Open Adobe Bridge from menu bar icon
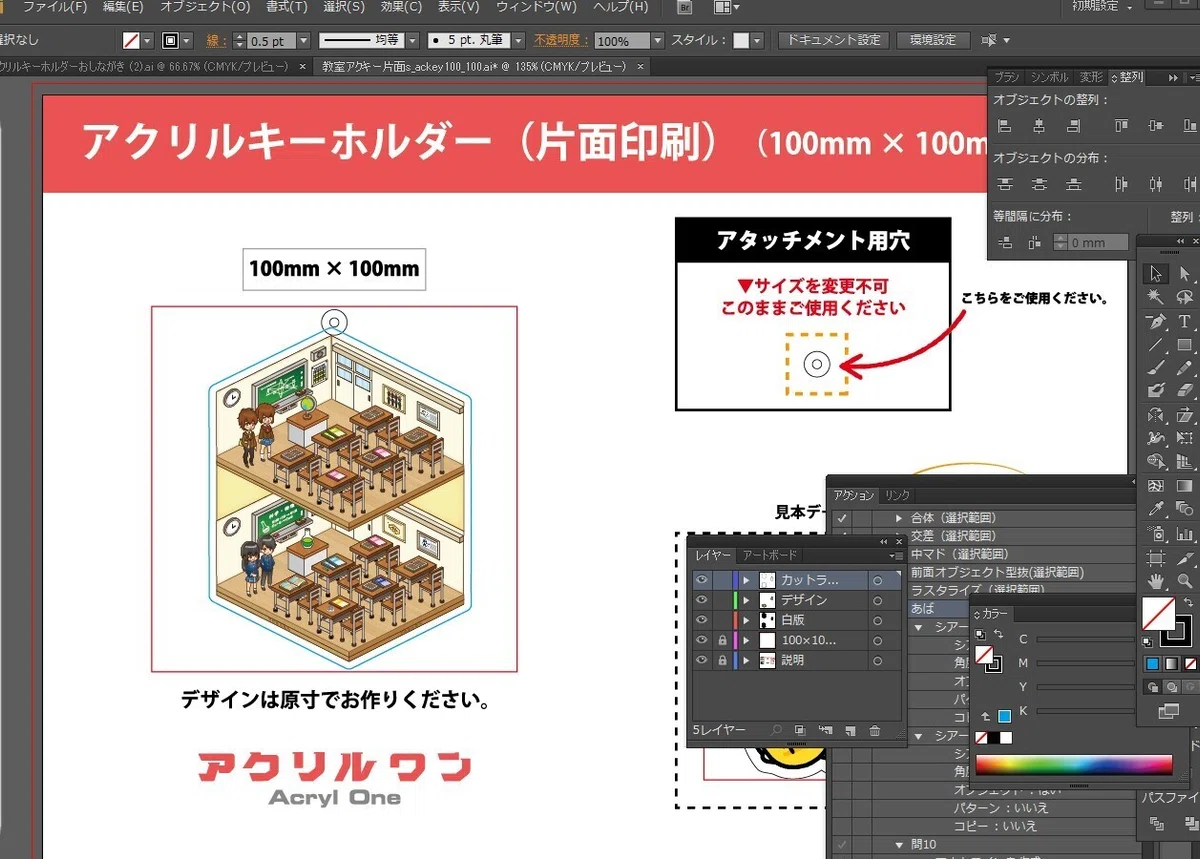Screen dimensions: 1200x859 (685, 7)
